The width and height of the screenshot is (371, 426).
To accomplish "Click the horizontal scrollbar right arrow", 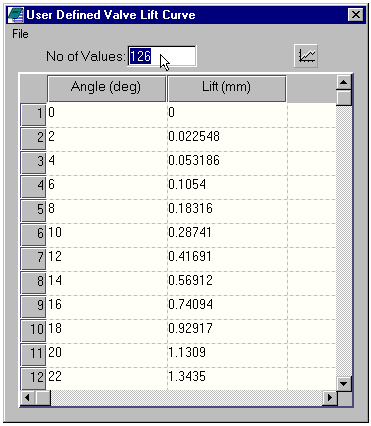I will point(330,397).
